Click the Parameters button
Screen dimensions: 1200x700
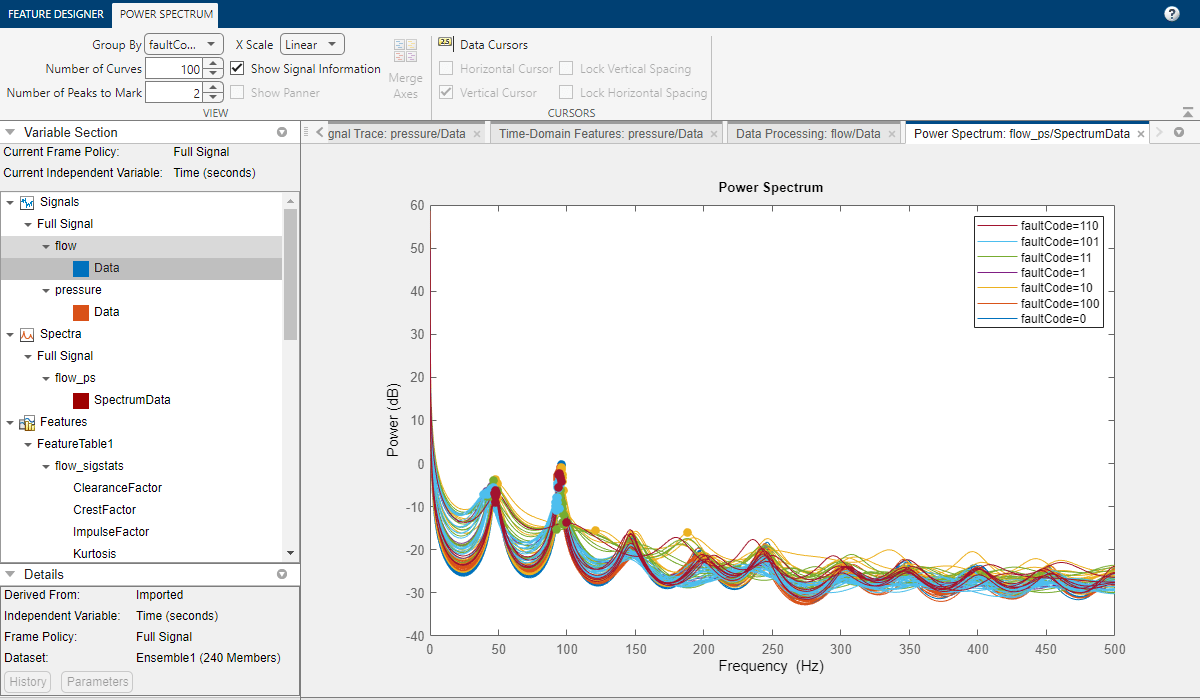coord(97,682)
